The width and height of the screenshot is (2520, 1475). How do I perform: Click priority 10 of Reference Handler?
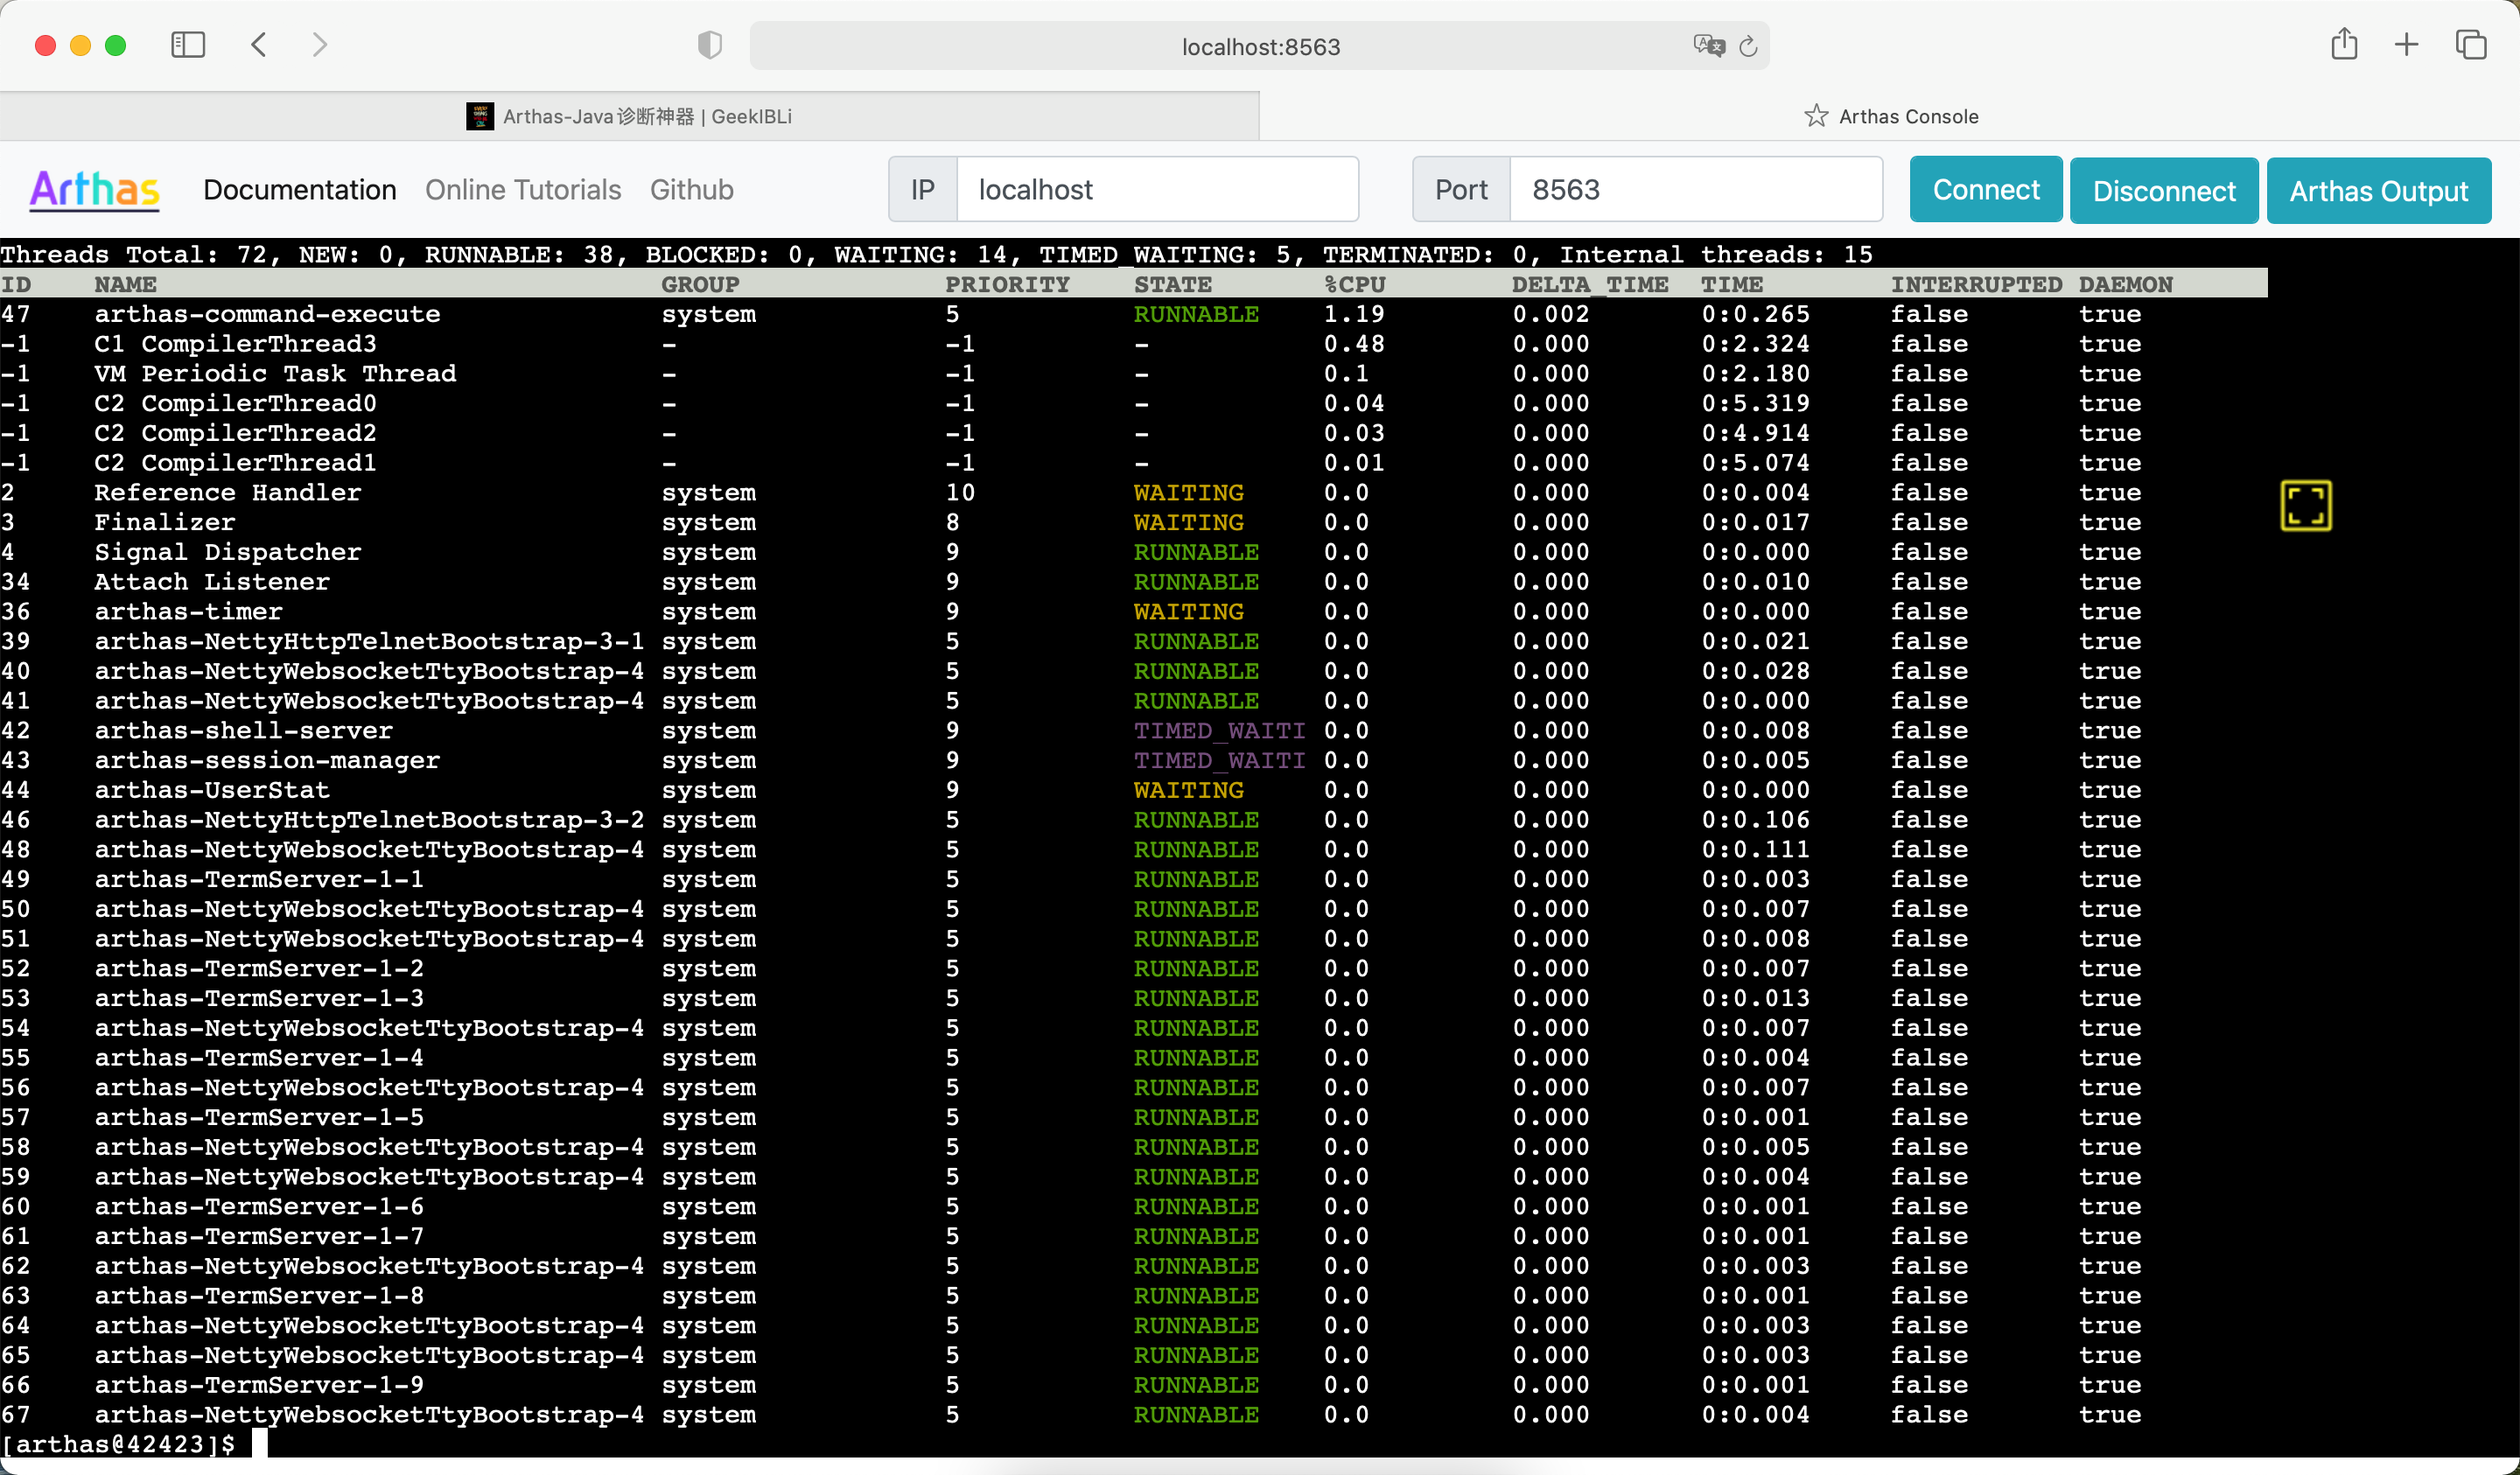click(960, 493)
